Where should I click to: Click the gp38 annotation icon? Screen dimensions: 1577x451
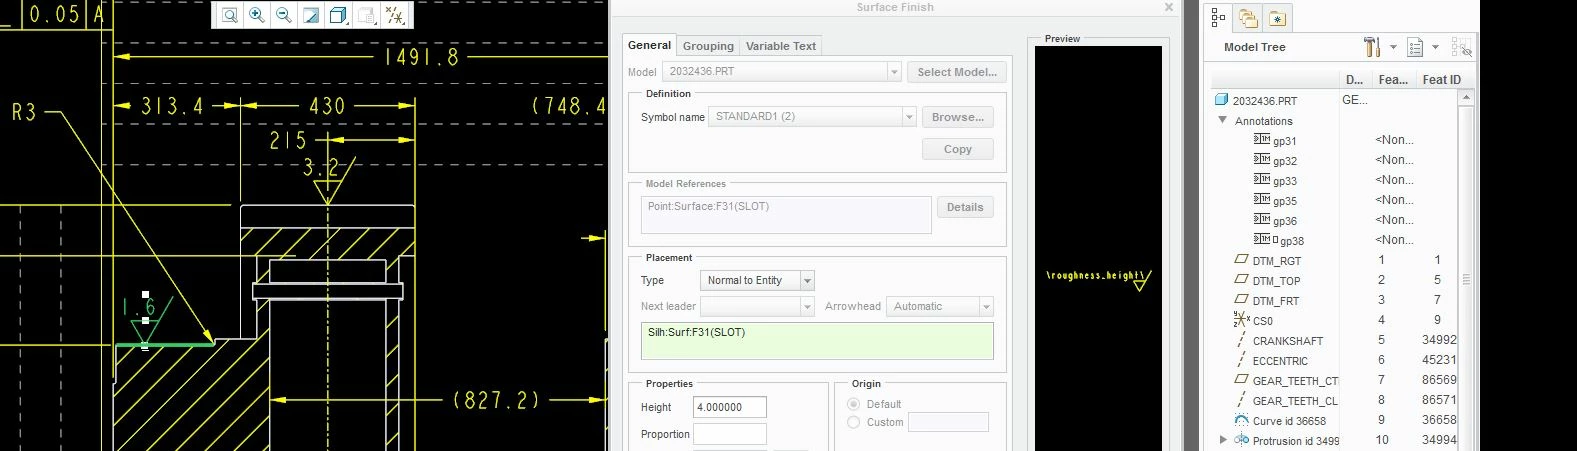click(x=1262, y=240)
